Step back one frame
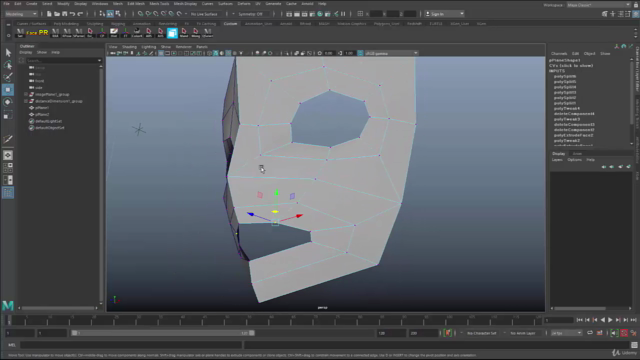 587,320
